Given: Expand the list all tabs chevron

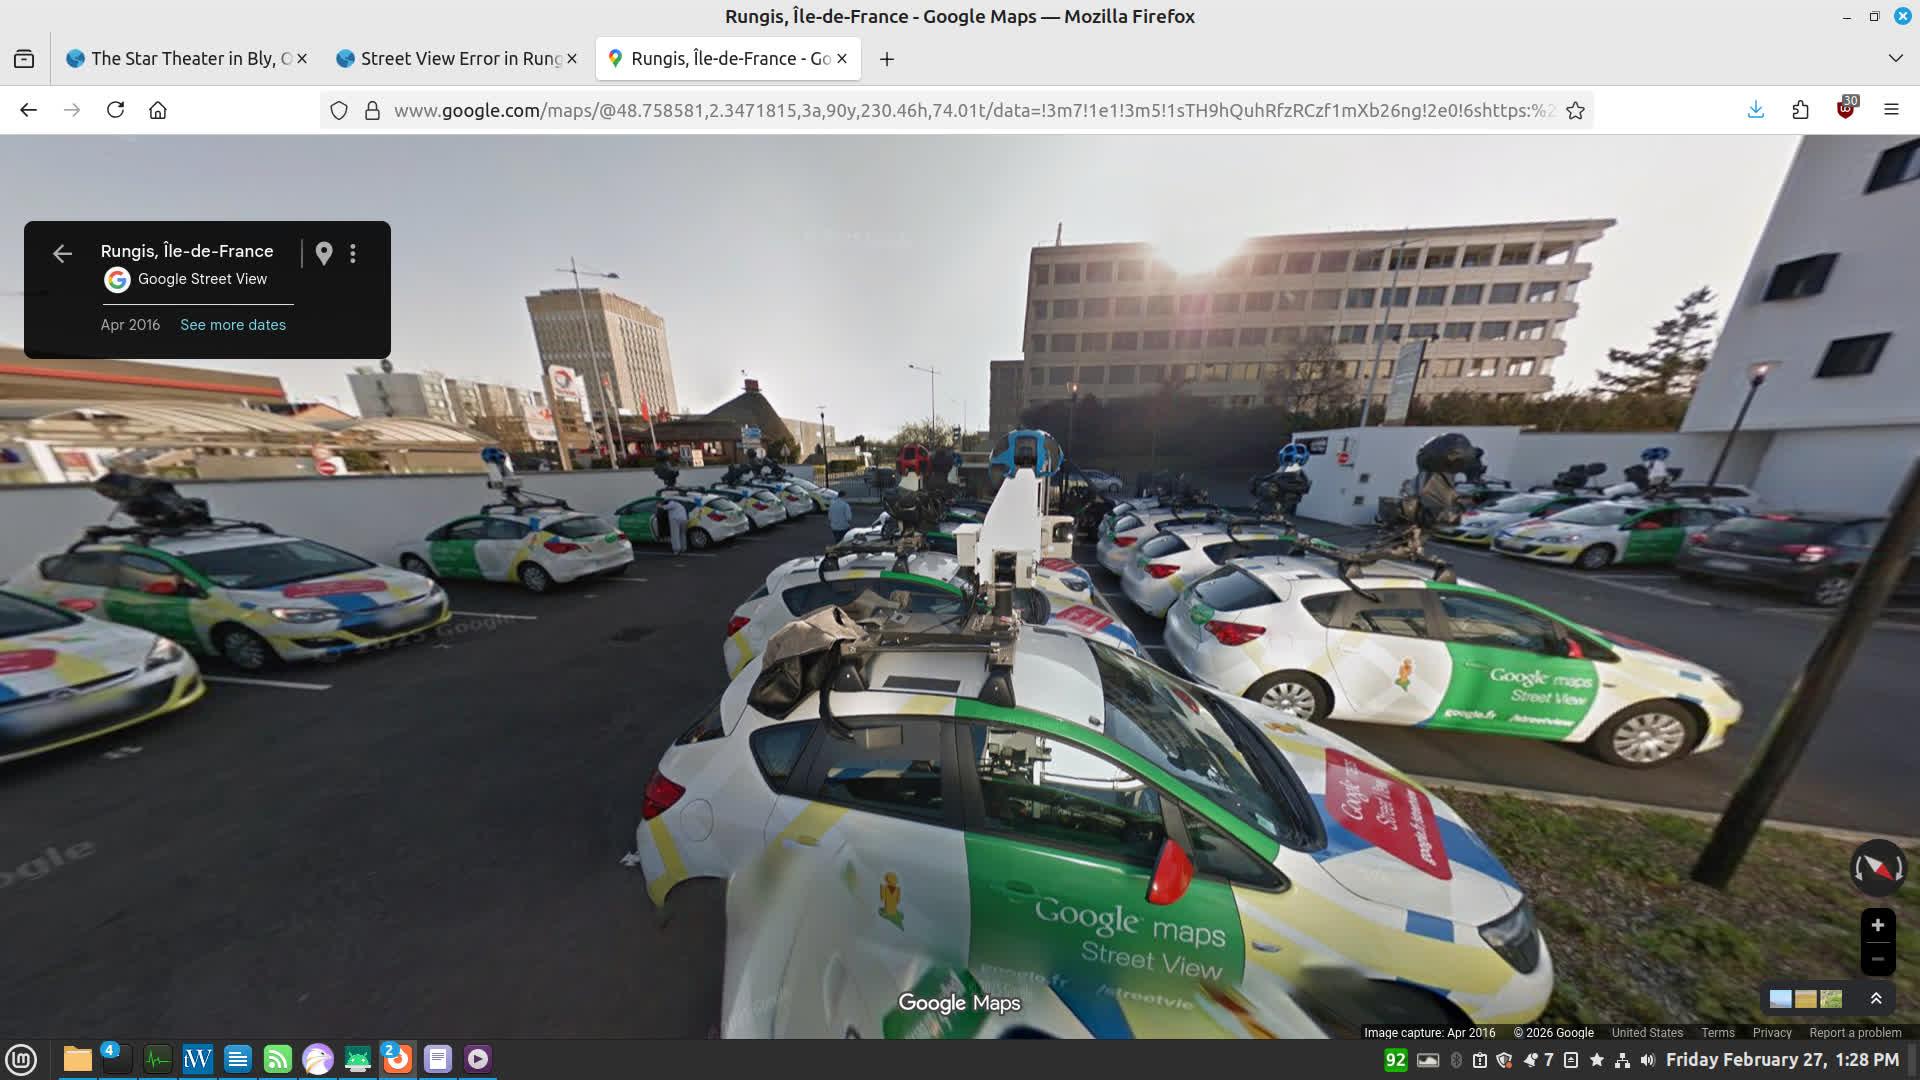Looking at the screenshot, I should click(1894, 59).
